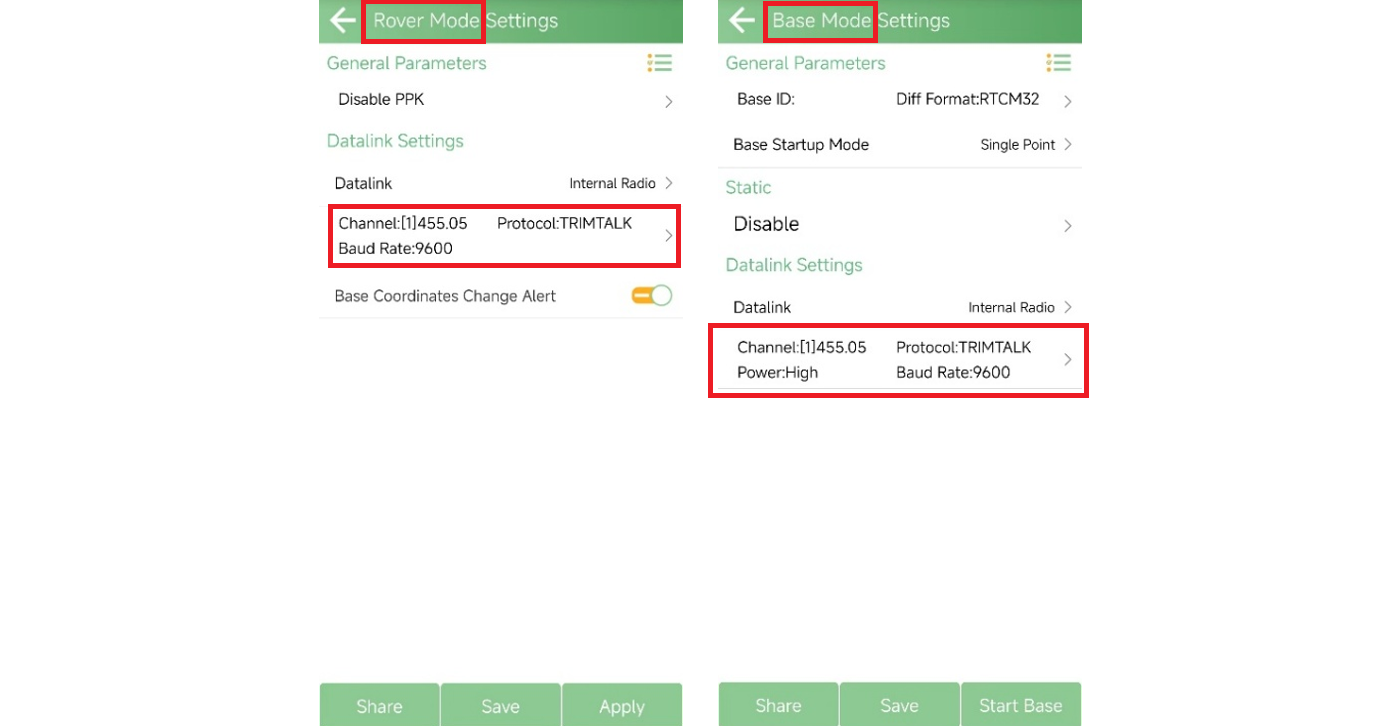The width and height of the screenshot is (1399, 726).
Task: Expand Disable PPK option chevron
Action: point(668,101)
